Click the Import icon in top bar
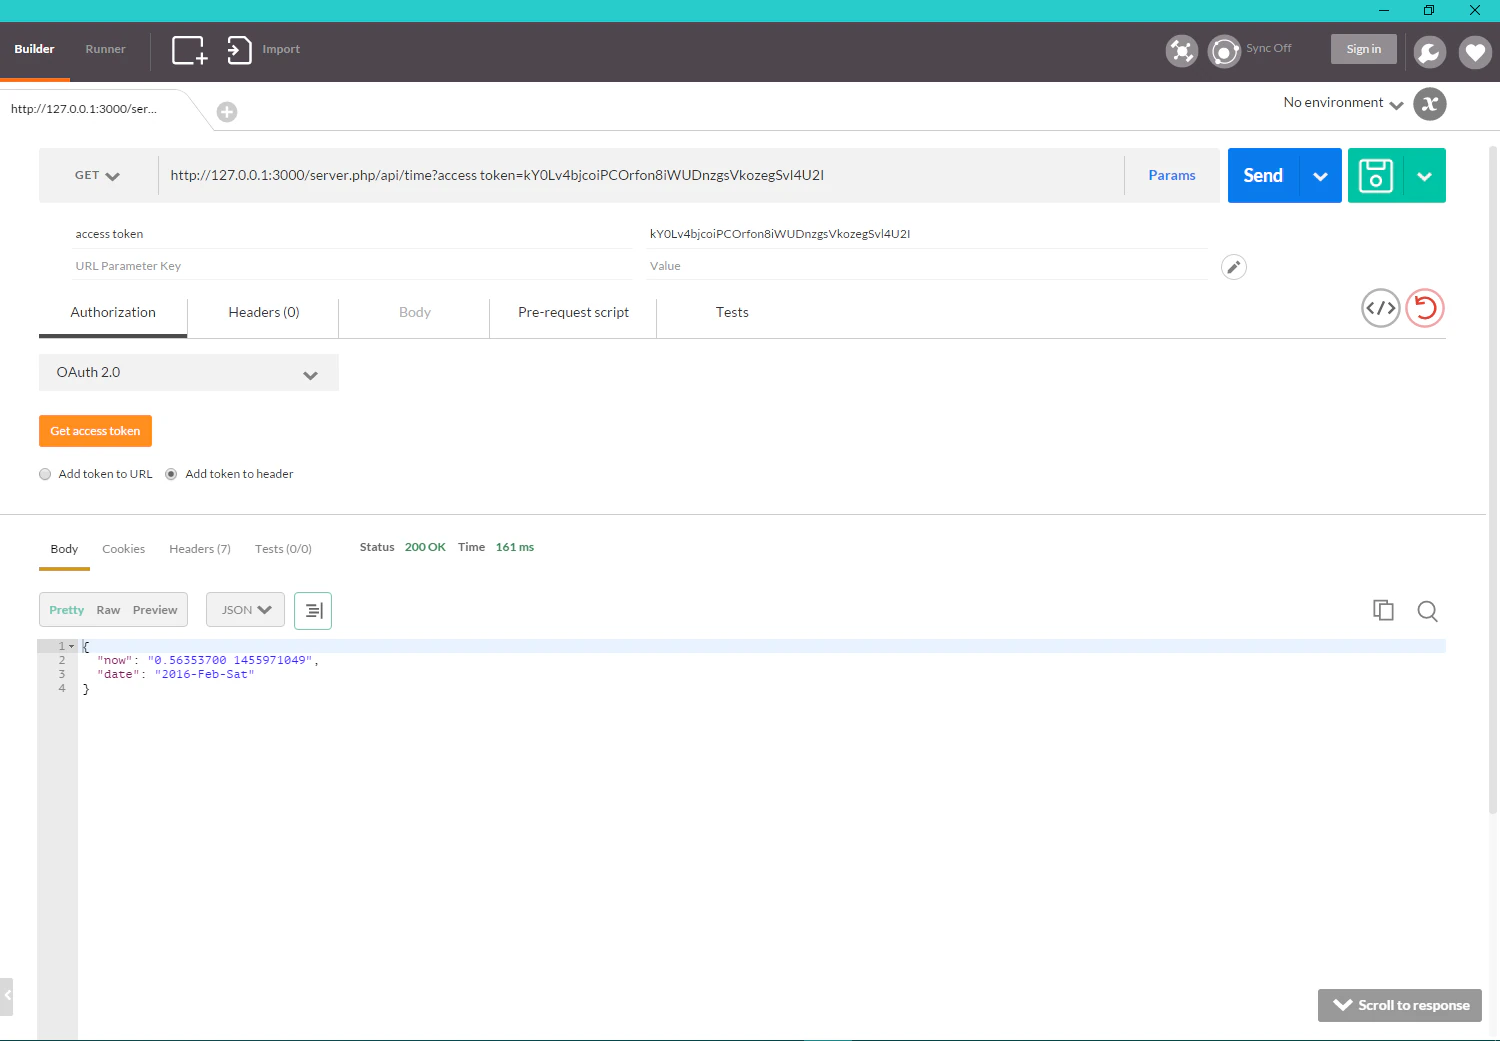The image size is (1500, 1041). point(239,50)
